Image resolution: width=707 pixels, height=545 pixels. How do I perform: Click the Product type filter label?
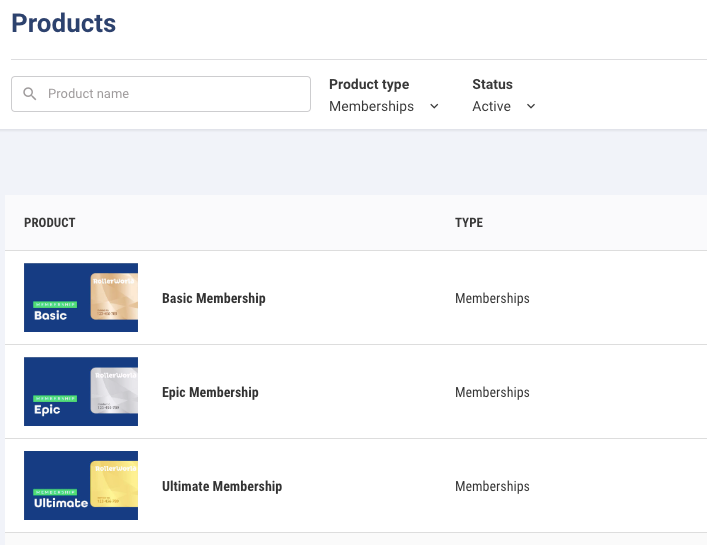click(369, 84)
